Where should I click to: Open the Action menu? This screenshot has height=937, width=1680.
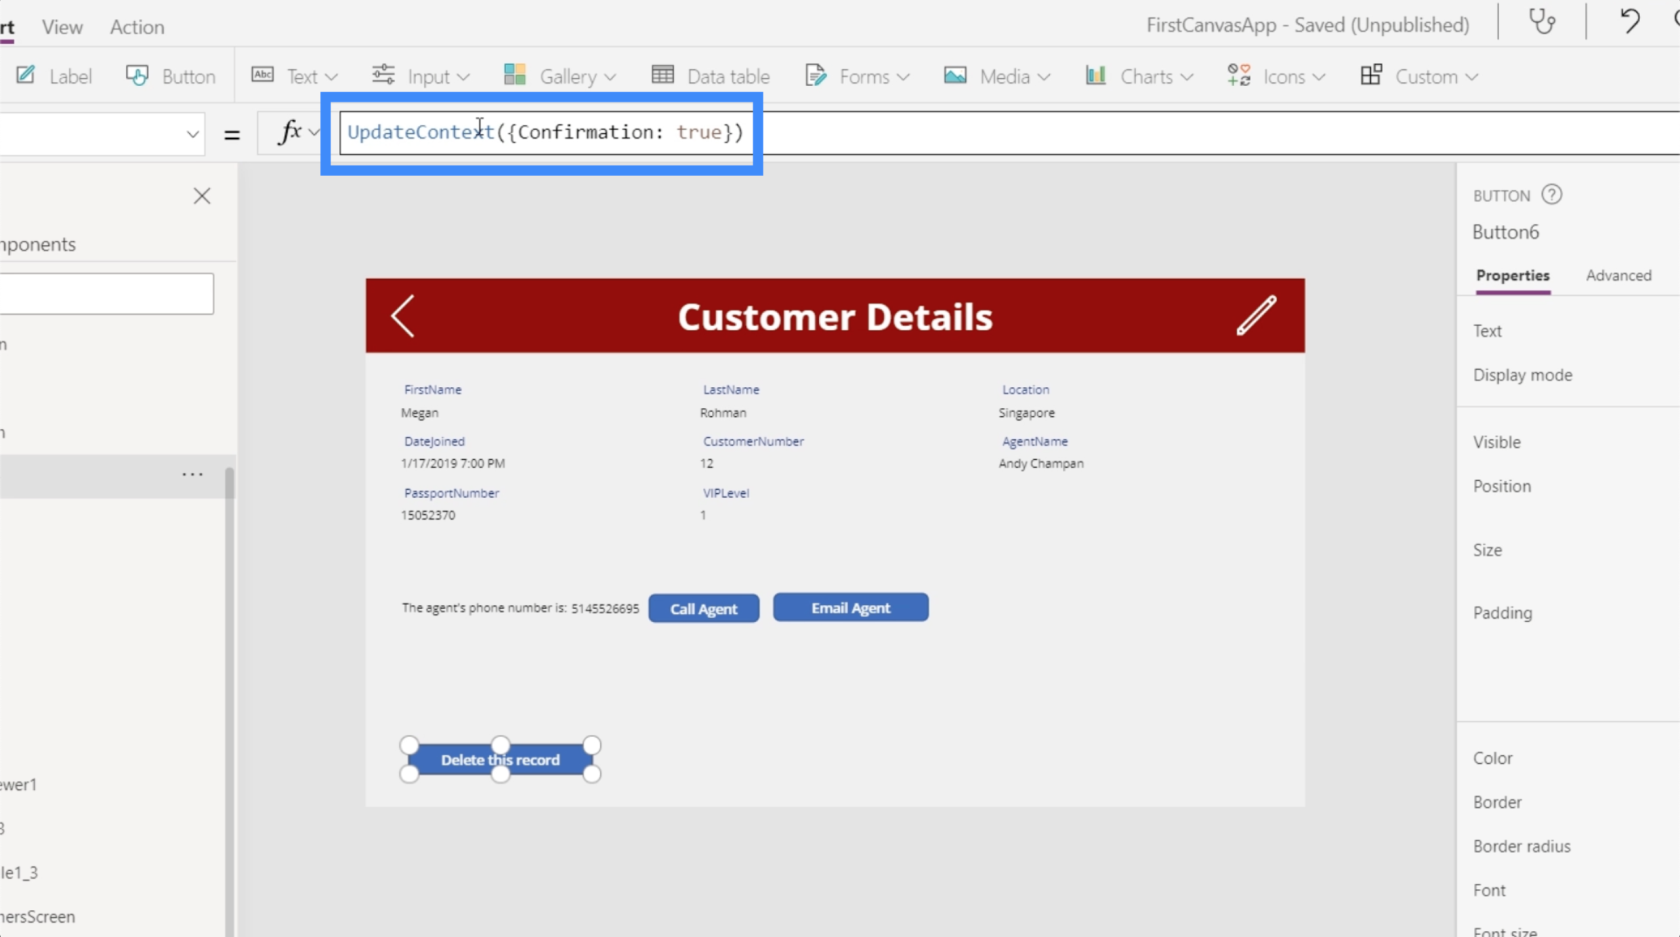tap(137, 27)
